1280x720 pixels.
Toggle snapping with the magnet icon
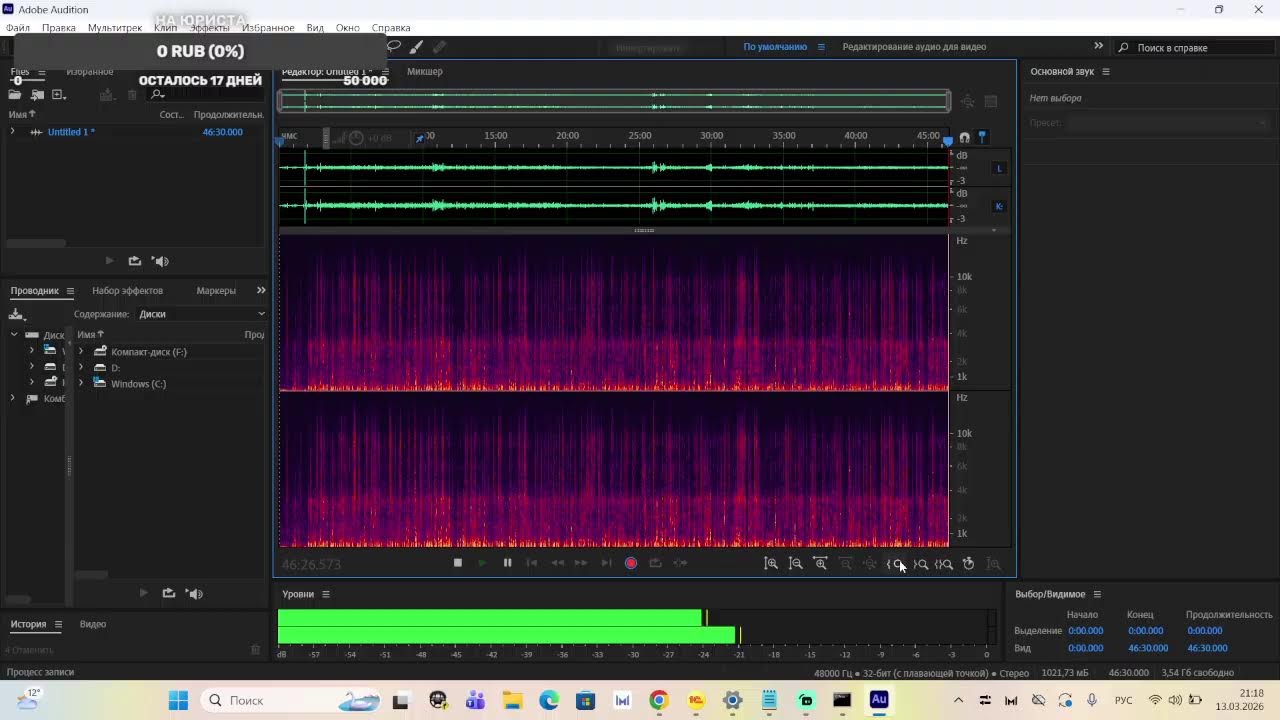[964, 137]
